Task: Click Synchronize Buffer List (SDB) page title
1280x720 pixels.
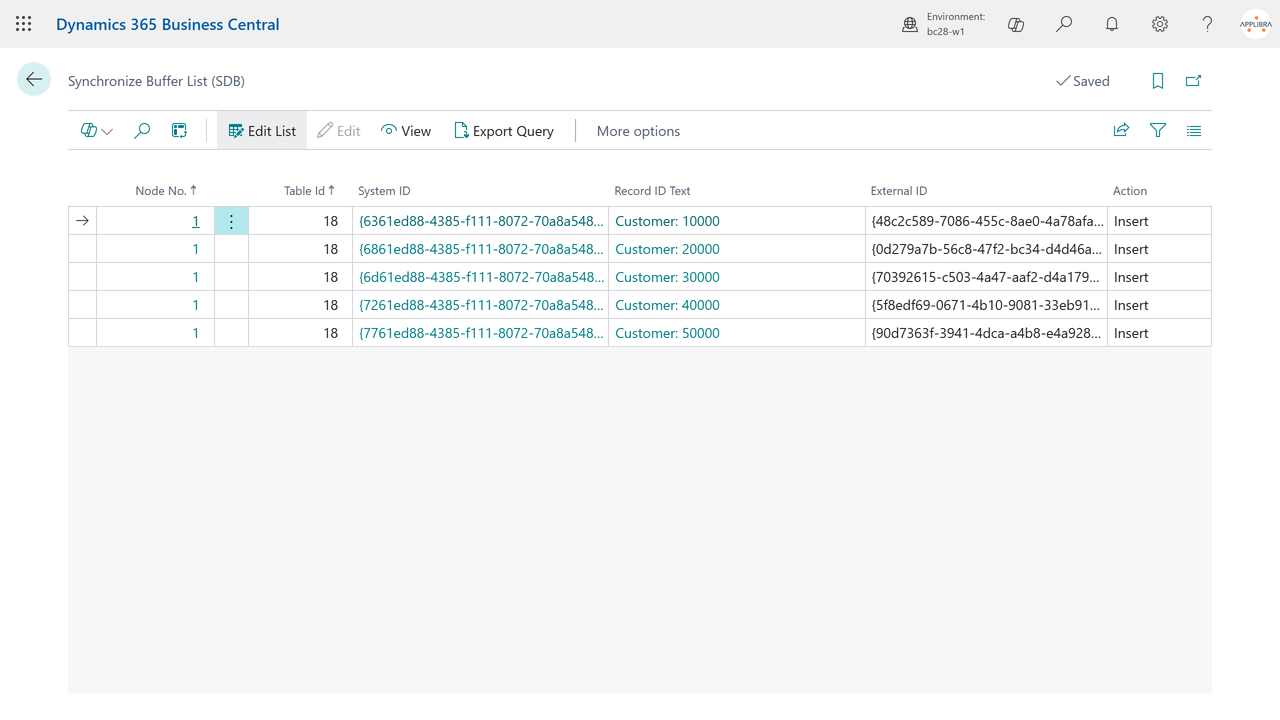Action: (156, 81)
